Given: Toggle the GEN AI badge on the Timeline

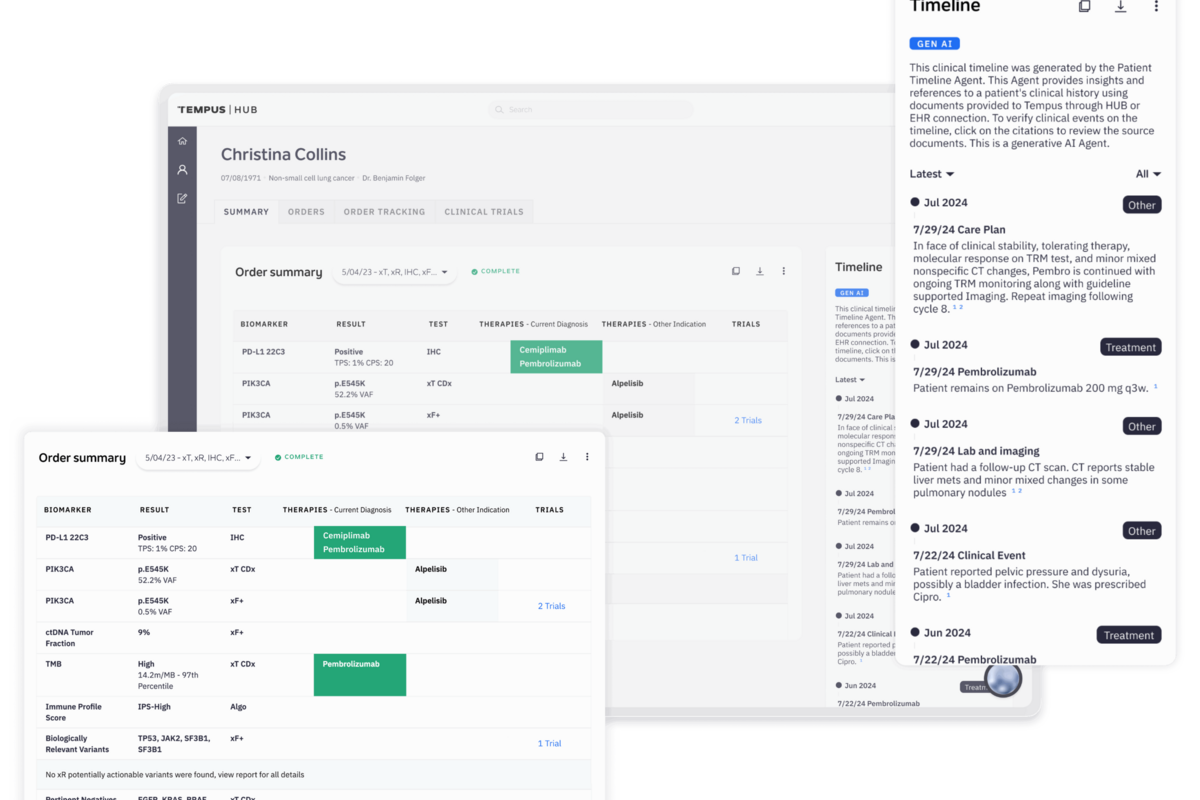Looking at the screenshot, I should coord(933,43).
